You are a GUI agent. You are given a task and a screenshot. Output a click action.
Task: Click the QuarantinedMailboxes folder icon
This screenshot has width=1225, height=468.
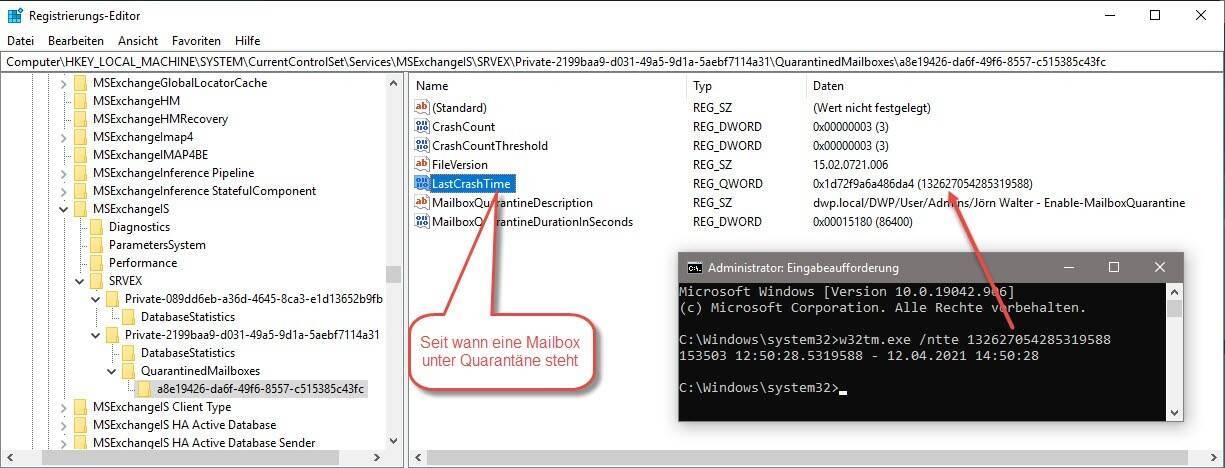tap(132, 371)
